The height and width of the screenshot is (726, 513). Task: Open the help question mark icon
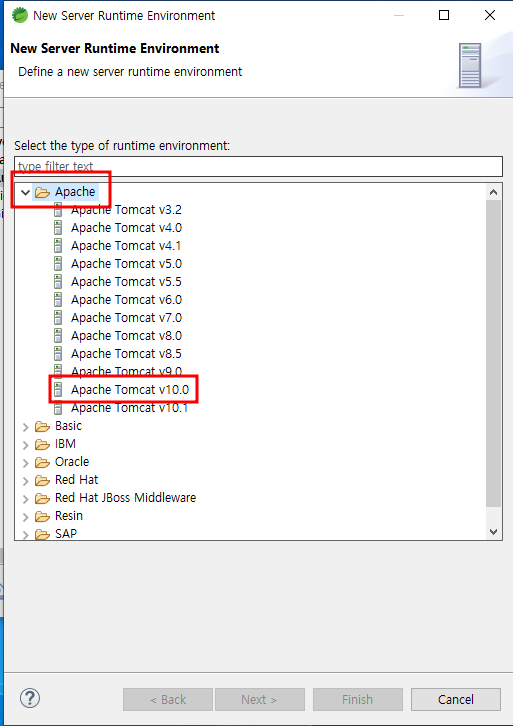pos(30,698)
